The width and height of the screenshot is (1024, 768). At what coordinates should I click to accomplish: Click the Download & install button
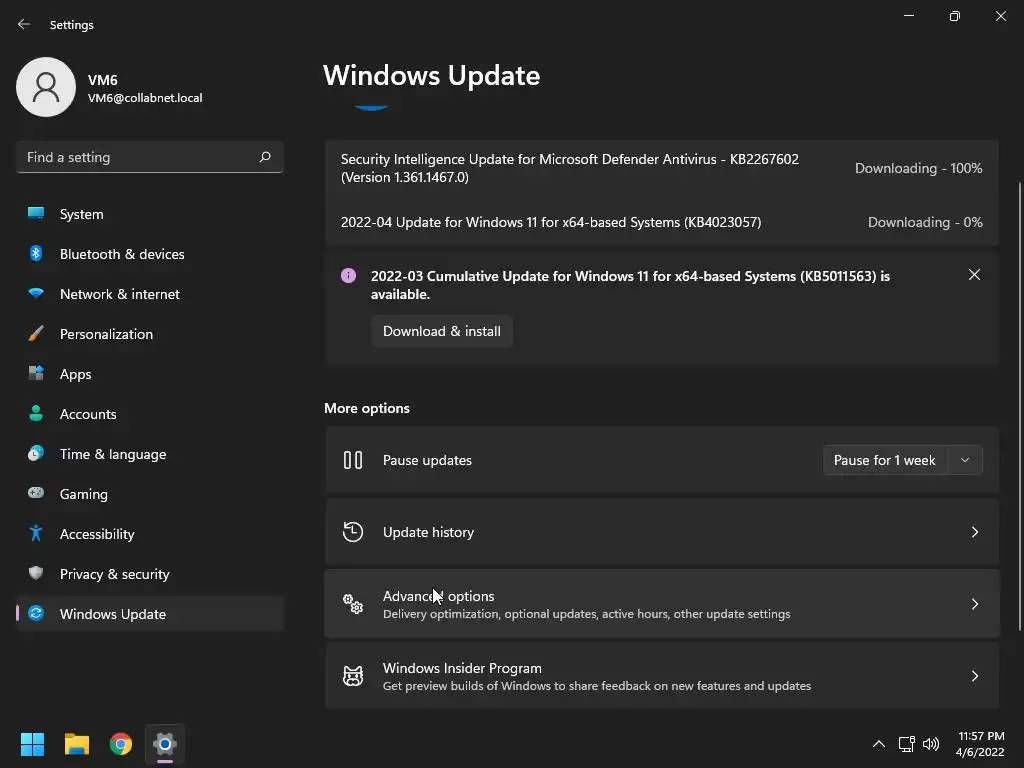(441, 331)
